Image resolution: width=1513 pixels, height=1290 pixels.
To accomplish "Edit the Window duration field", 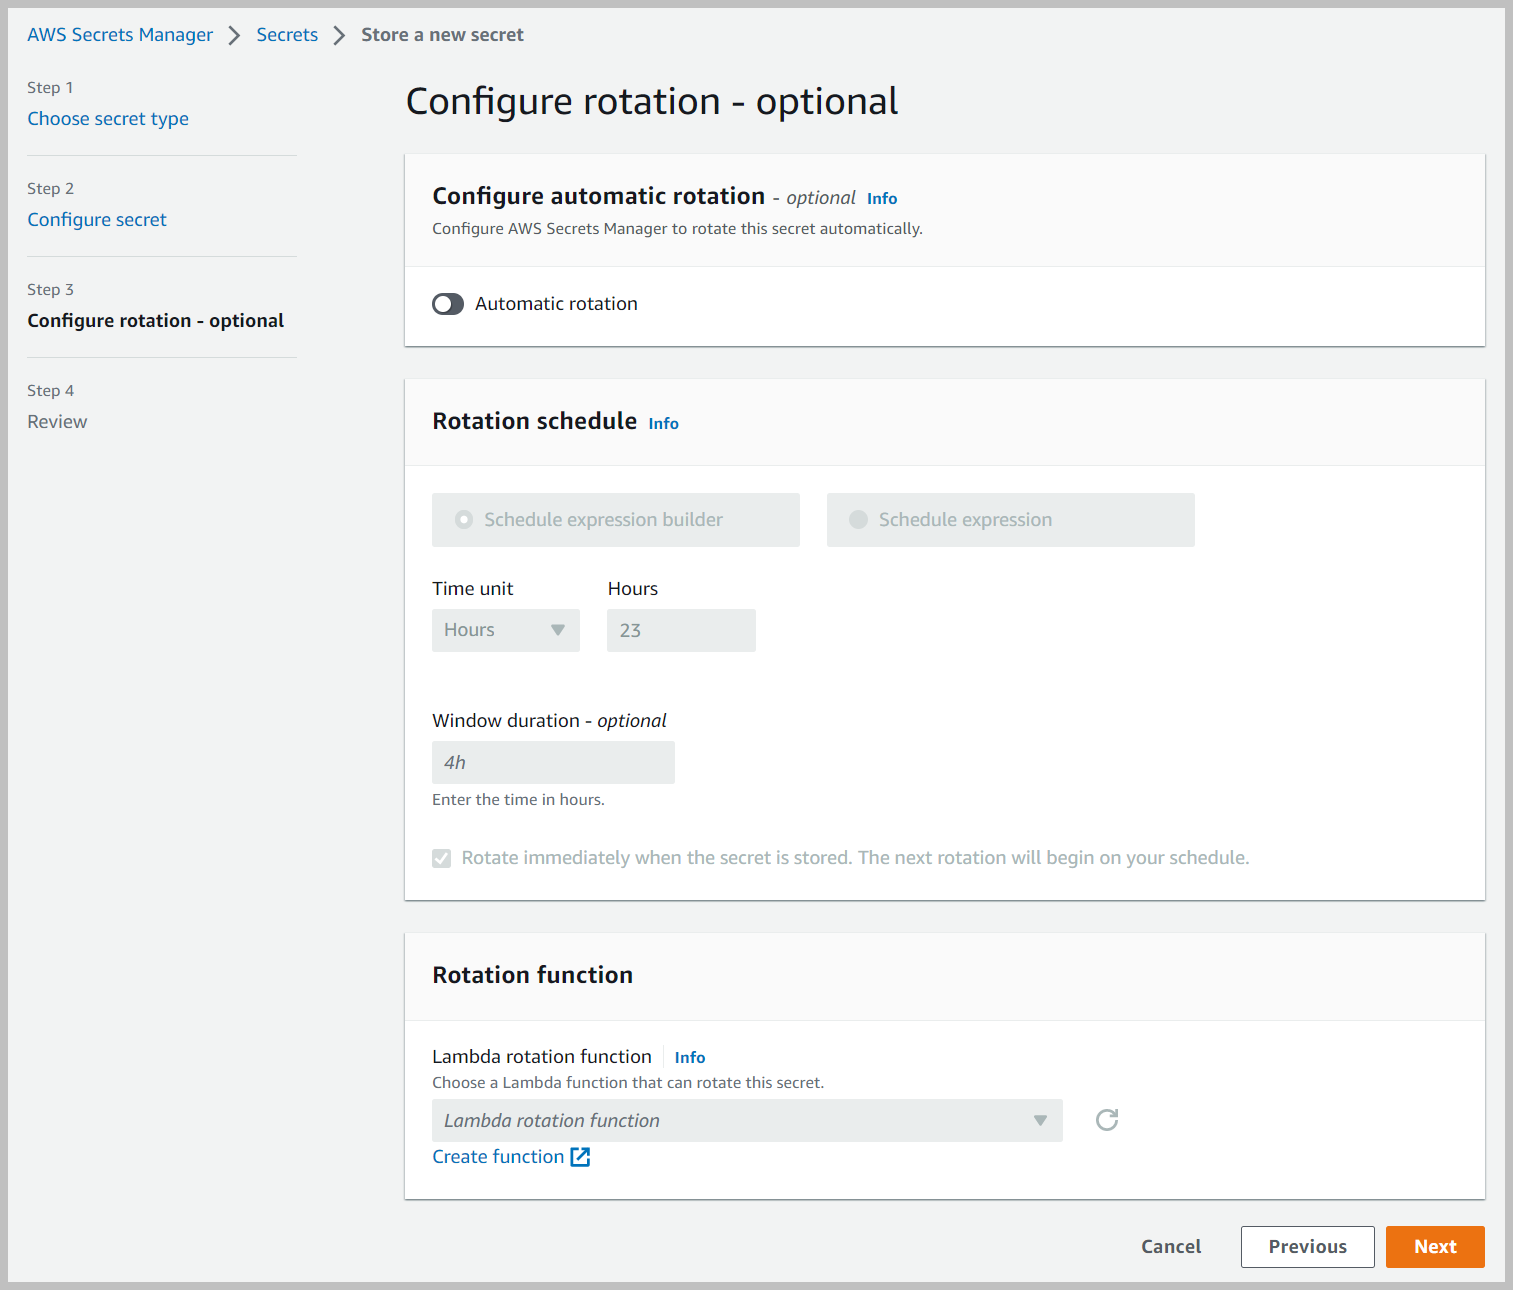I will click(553, 762).
